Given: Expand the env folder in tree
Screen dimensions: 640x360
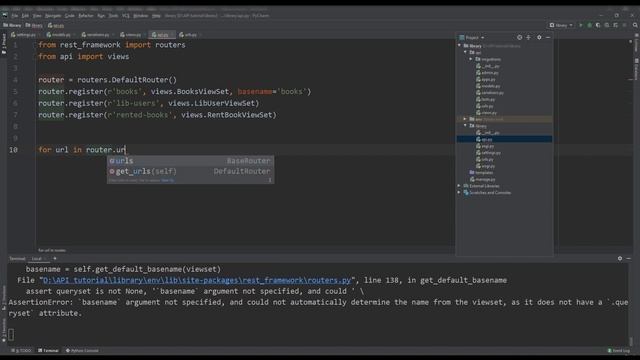Looking at the screenshot, I should 465,119.
